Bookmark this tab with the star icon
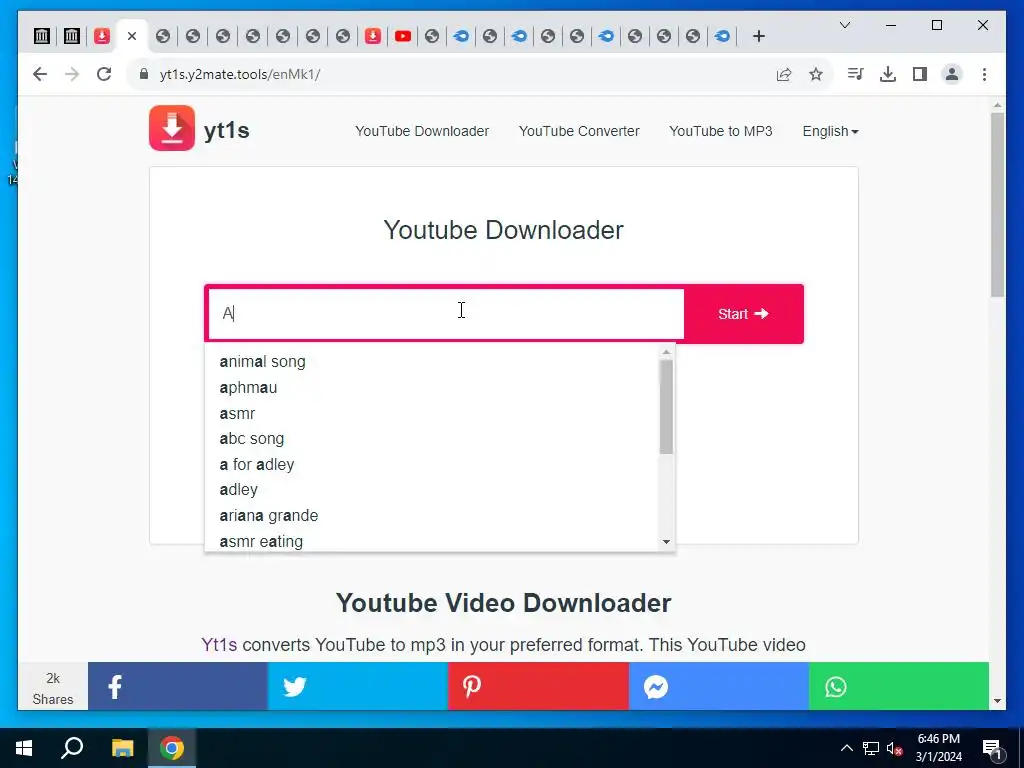The width and height of the screenshot is (1024, 768). pos(816,74)
